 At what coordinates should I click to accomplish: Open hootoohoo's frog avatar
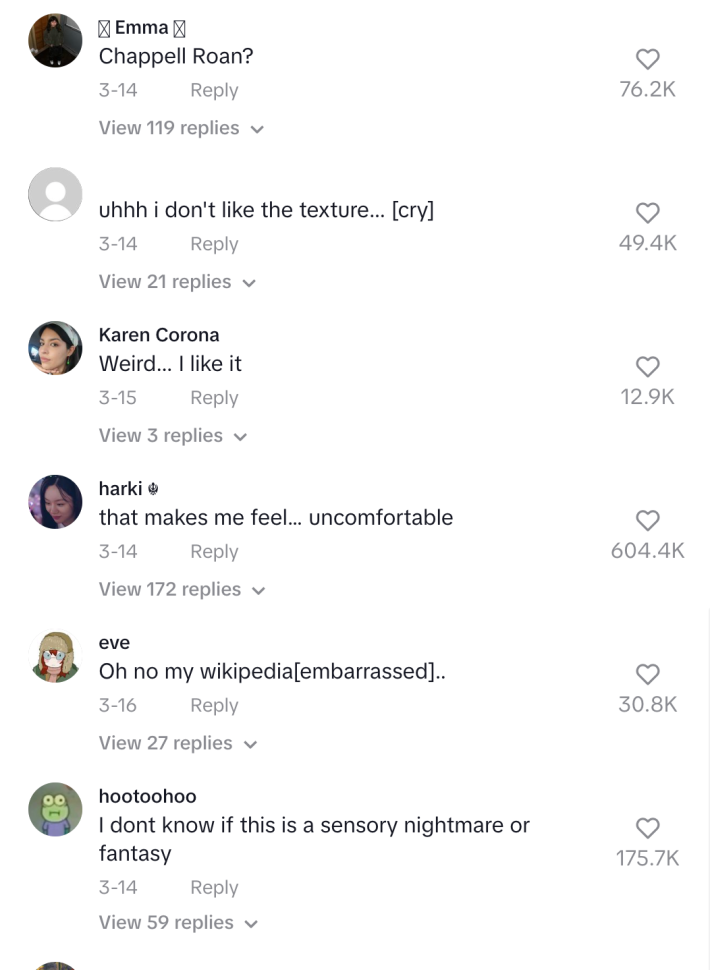55,810
